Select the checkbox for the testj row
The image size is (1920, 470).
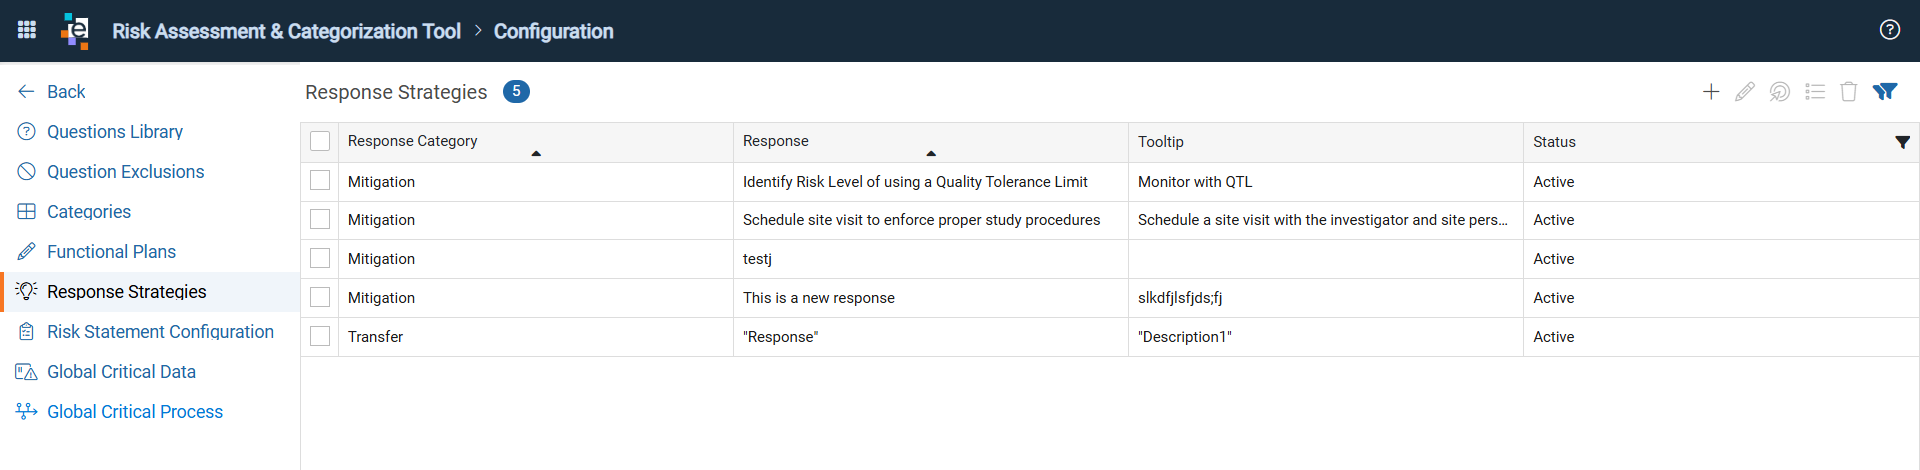[320, 258]
